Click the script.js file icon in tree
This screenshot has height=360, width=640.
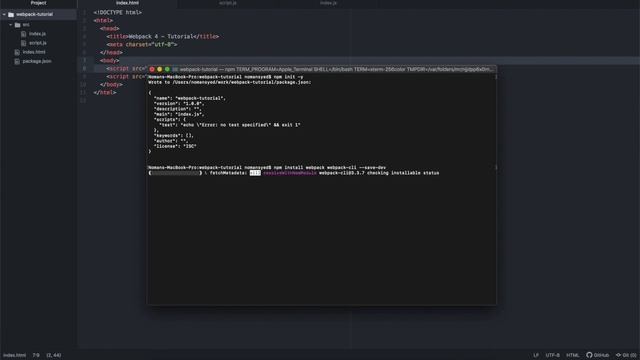pyautogui.click(x=24, y=43)
